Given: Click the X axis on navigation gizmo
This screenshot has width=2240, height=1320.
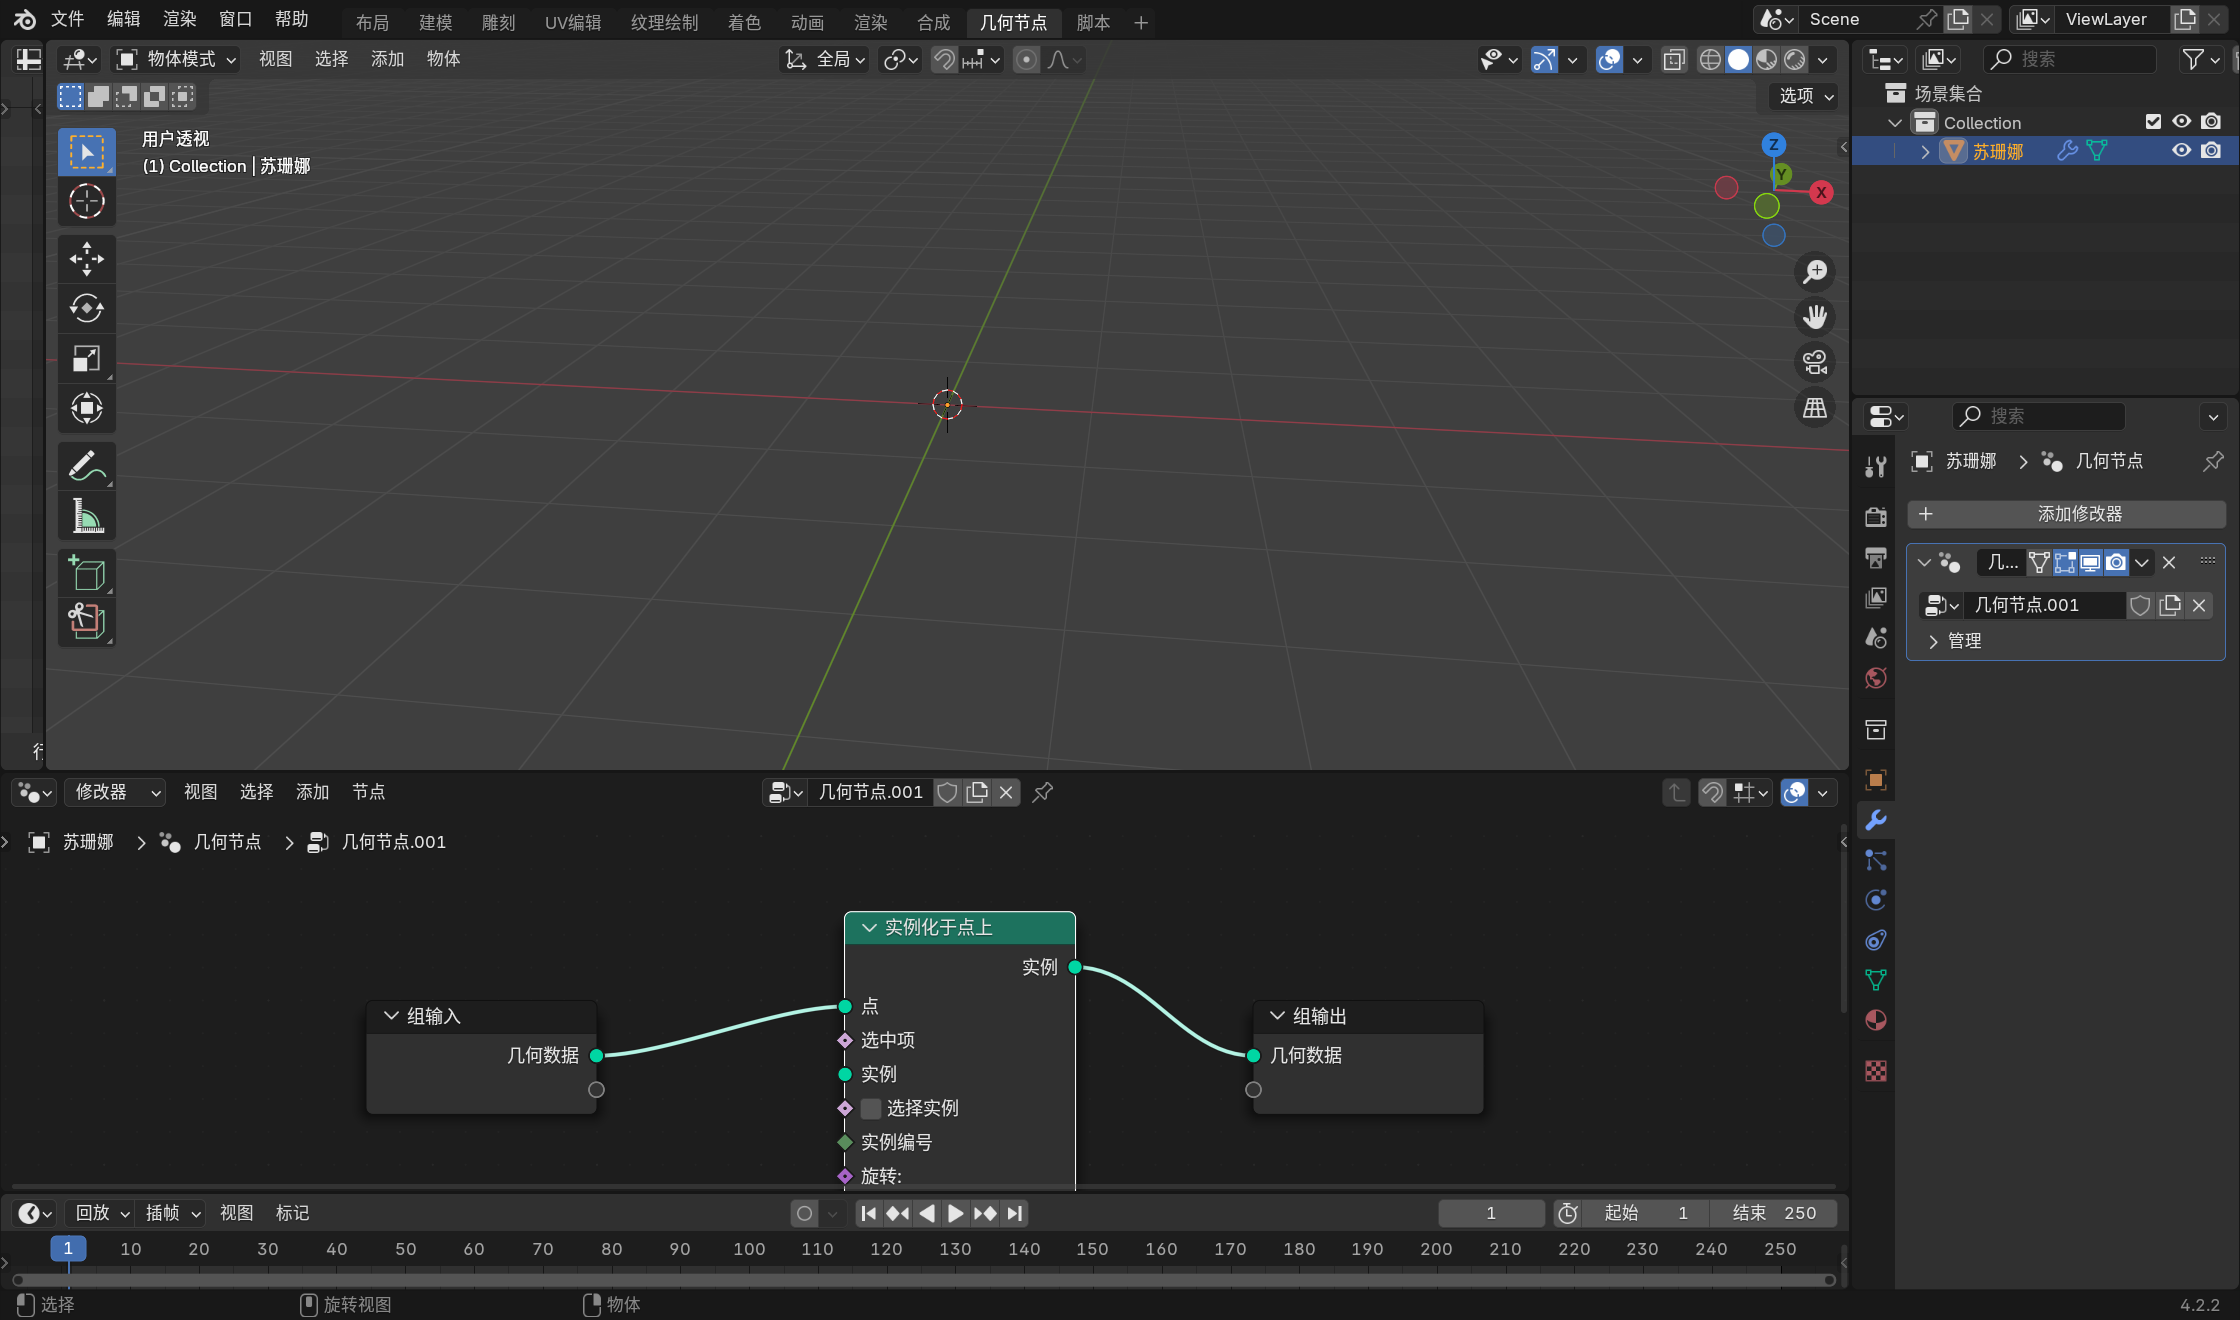Looking at the screenshot, I should 1821,192.
